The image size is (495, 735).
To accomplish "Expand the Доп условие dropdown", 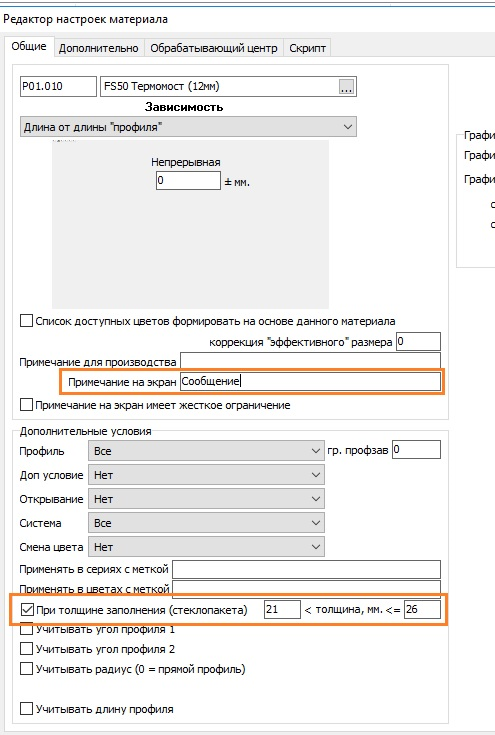I will (x=206, y=475).
